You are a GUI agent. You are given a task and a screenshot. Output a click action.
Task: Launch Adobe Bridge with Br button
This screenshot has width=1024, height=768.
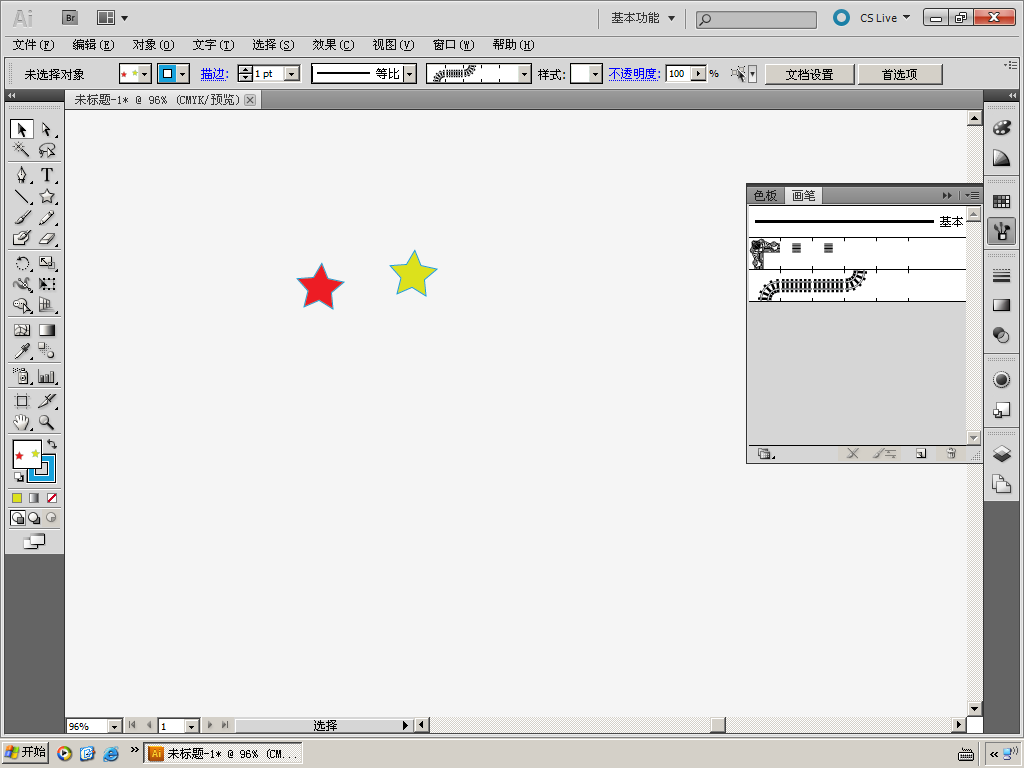(70, 18)
